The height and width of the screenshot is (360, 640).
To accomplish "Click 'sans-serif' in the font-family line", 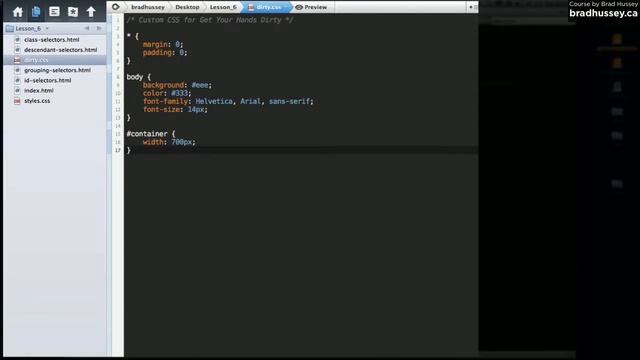I will pyautogui.click(x=289, y=101).
